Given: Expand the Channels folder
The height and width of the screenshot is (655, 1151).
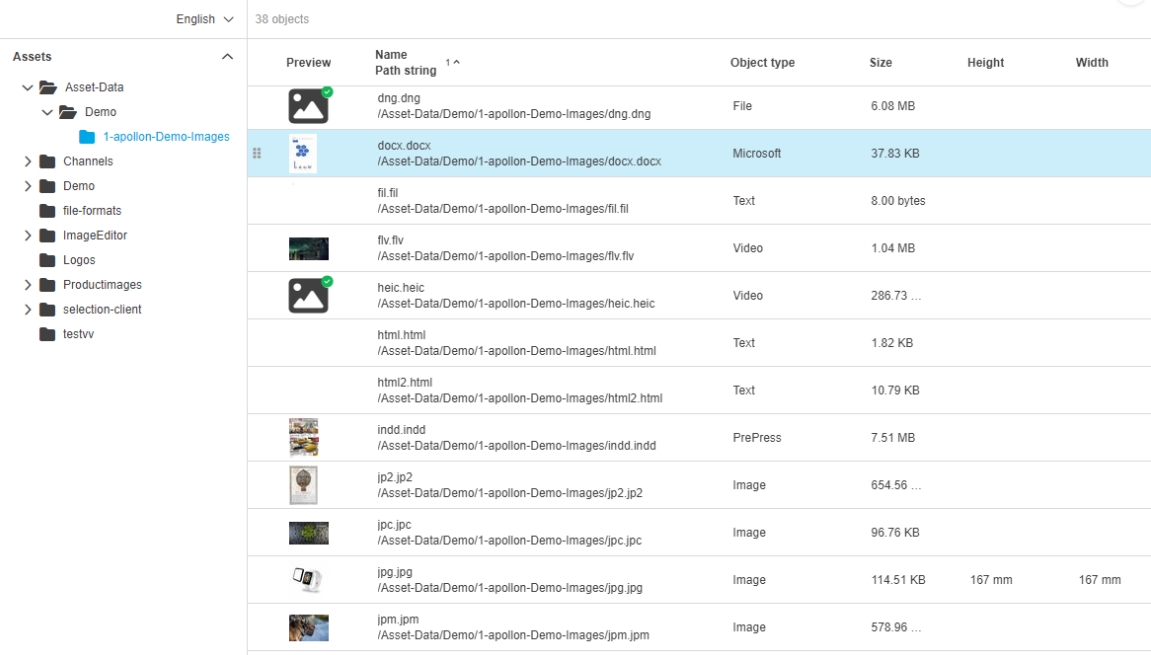Looking at the screenshot, I should click(x=27, y=161).
